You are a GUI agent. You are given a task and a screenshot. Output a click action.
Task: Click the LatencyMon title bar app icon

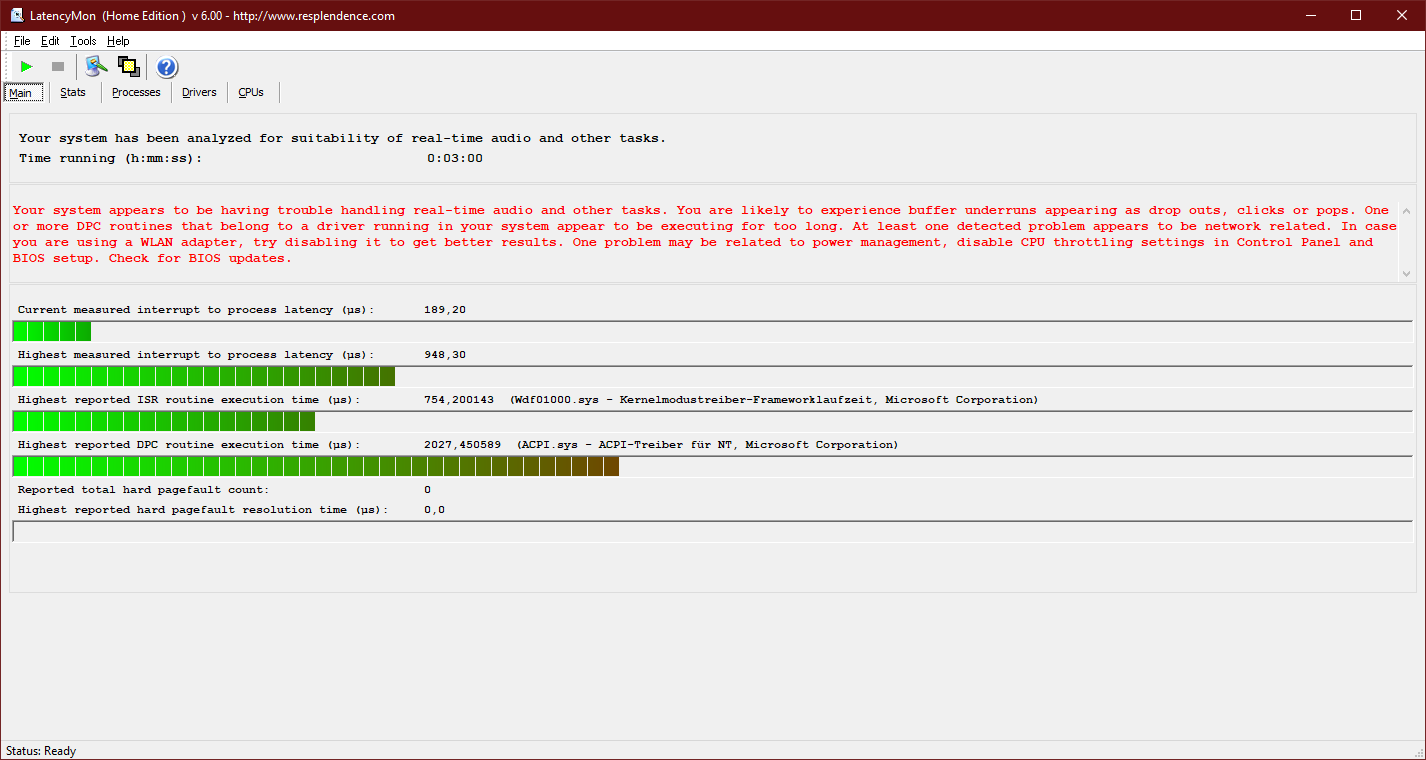click(17, 15)
